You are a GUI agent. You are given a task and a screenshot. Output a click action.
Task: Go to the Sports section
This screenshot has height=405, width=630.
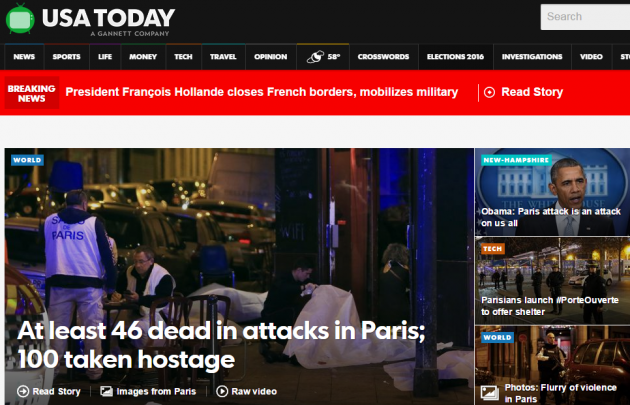point(66,57)
